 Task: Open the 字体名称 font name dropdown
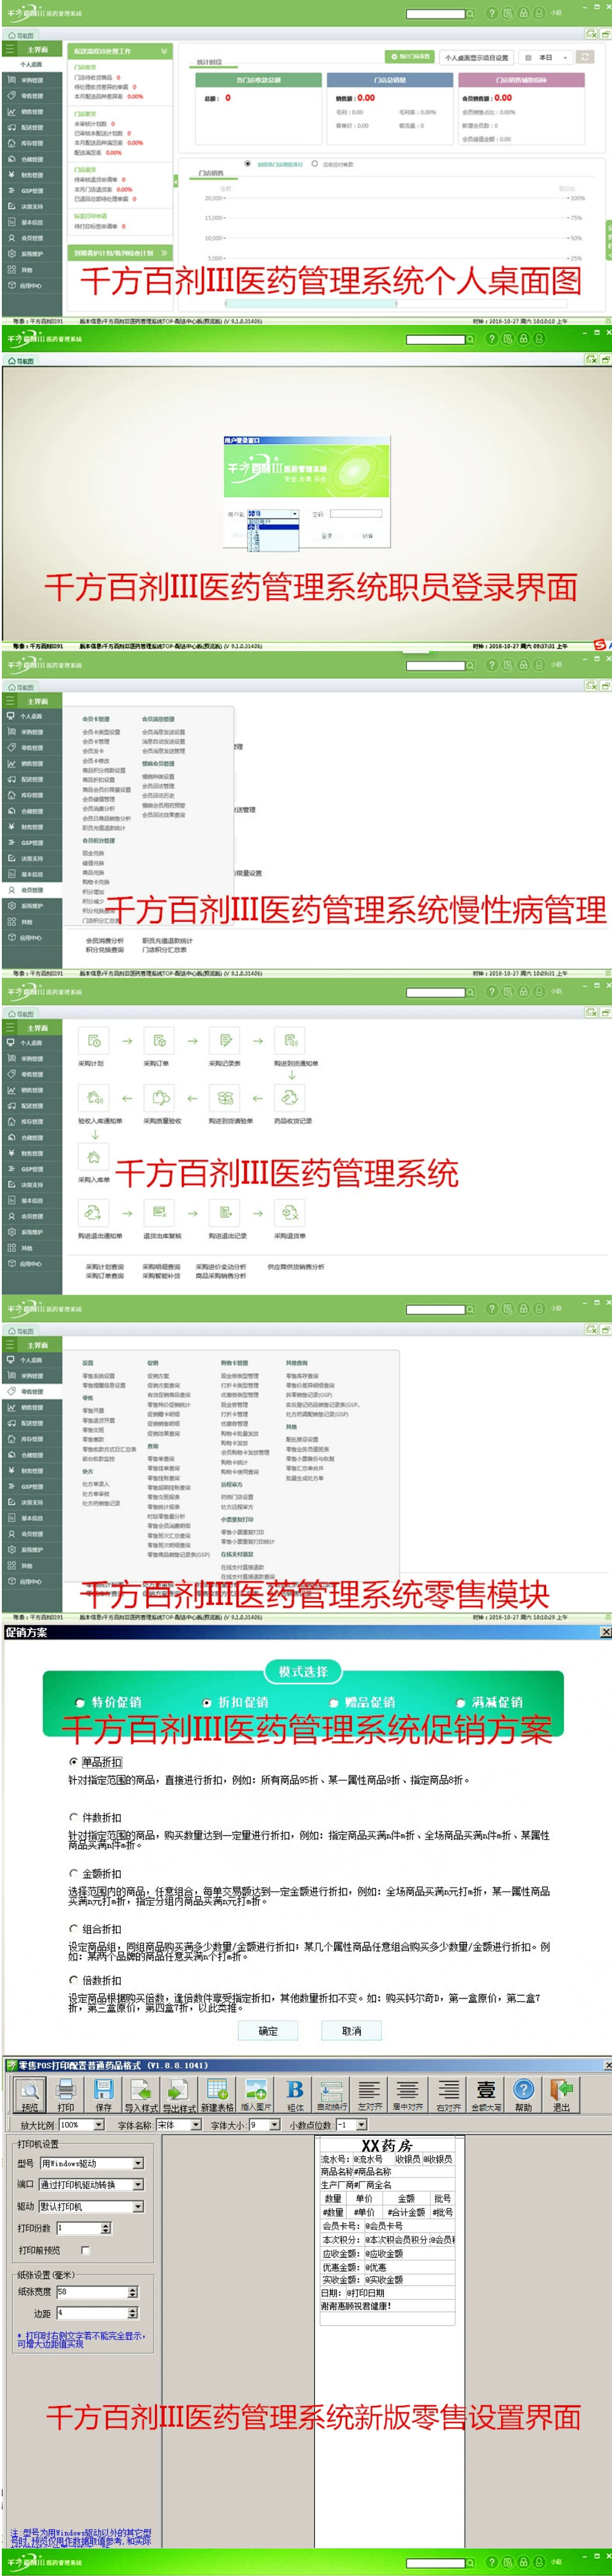[x=196, y=2125]
